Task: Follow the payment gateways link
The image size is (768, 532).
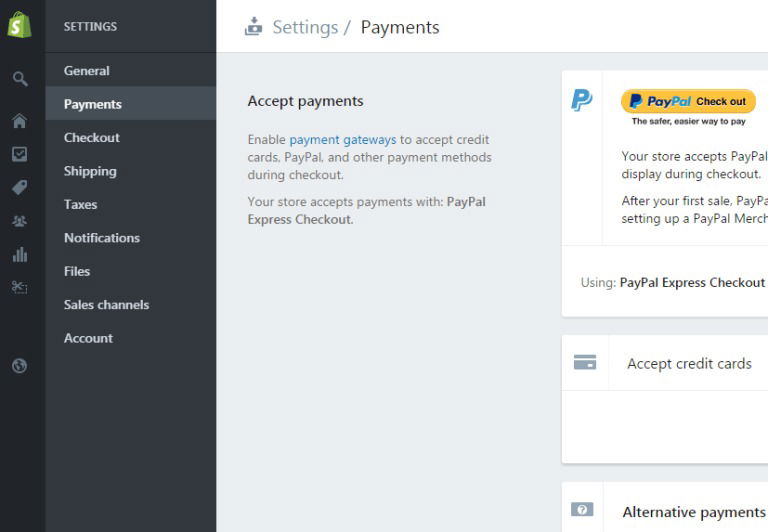Action: pyautogui.click(x=342, y=140)
